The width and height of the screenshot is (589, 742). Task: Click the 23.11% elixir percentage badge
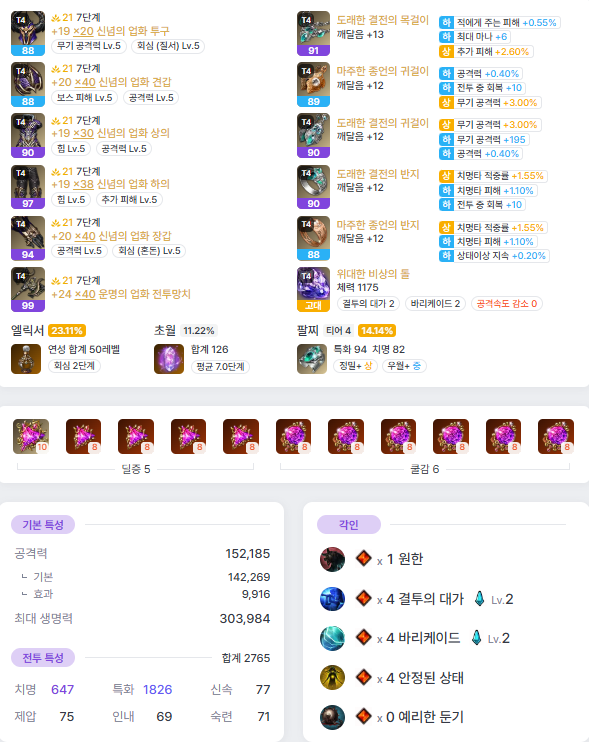67,330
